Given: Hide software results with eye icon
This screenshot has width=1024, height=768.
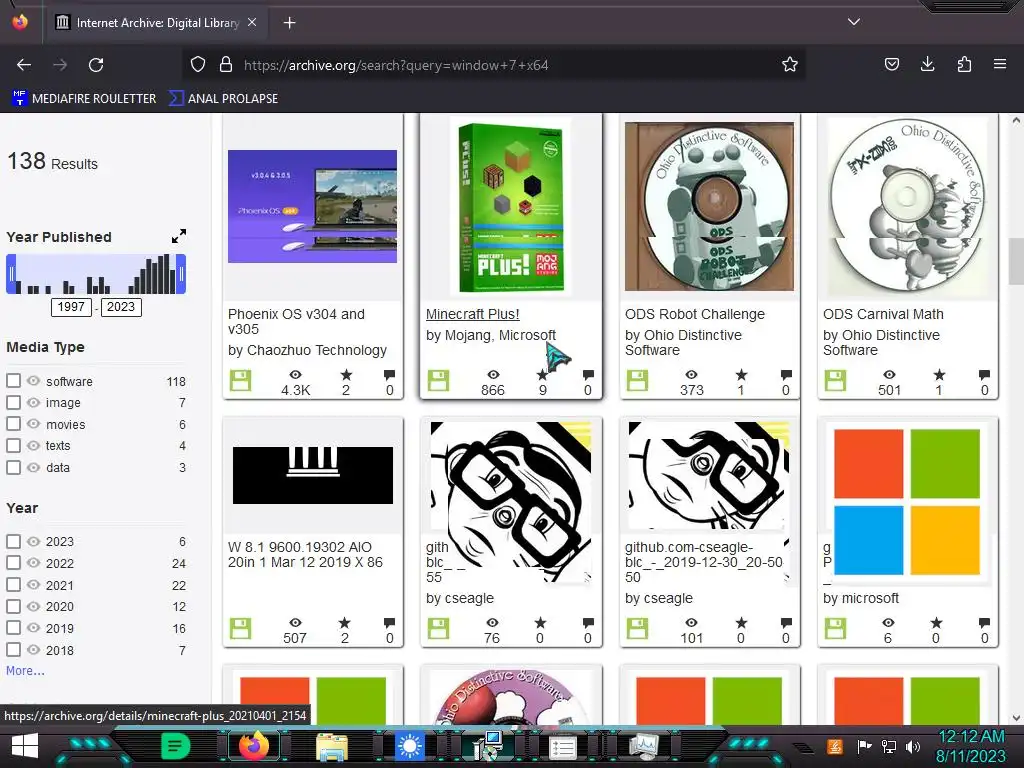Looking at the screenshot, I should (33, 381).
